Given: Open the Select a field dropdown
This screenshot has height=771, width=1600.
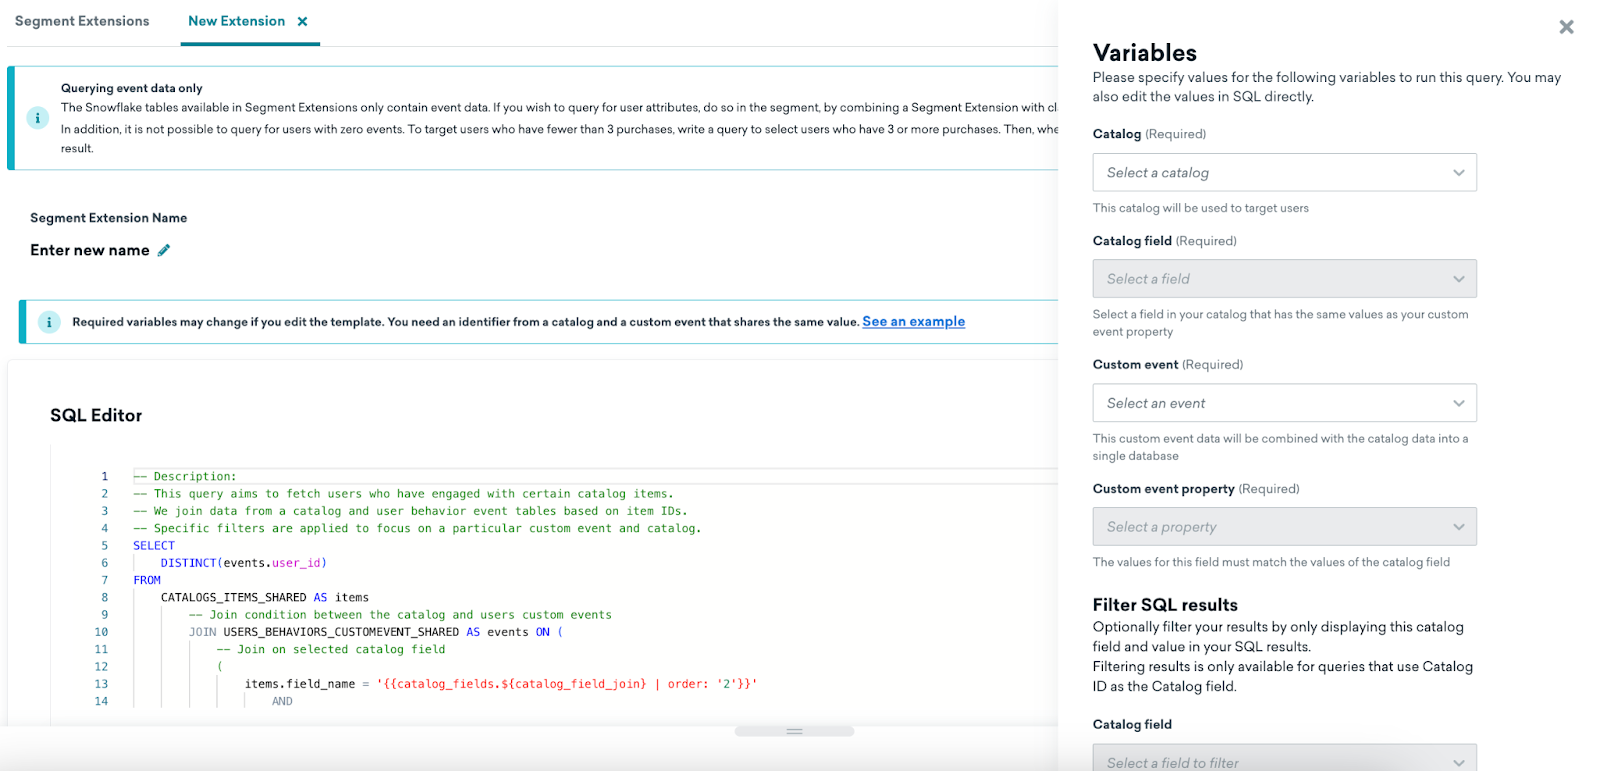Looking at the screenshot, I should (x=1284, y=278).
